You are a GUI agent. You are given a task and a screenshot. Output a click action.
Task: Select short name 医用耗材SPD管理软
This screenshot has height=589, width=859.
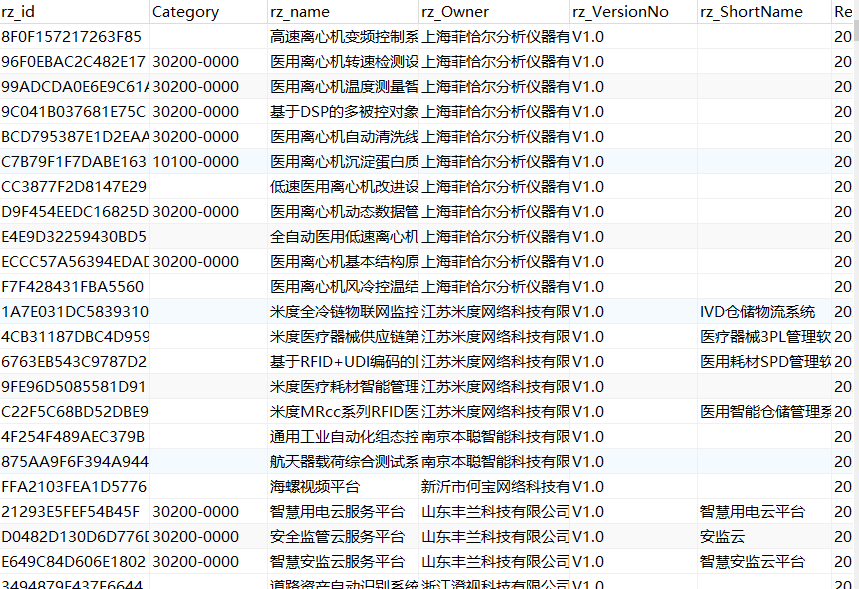[x=764, y=362]
